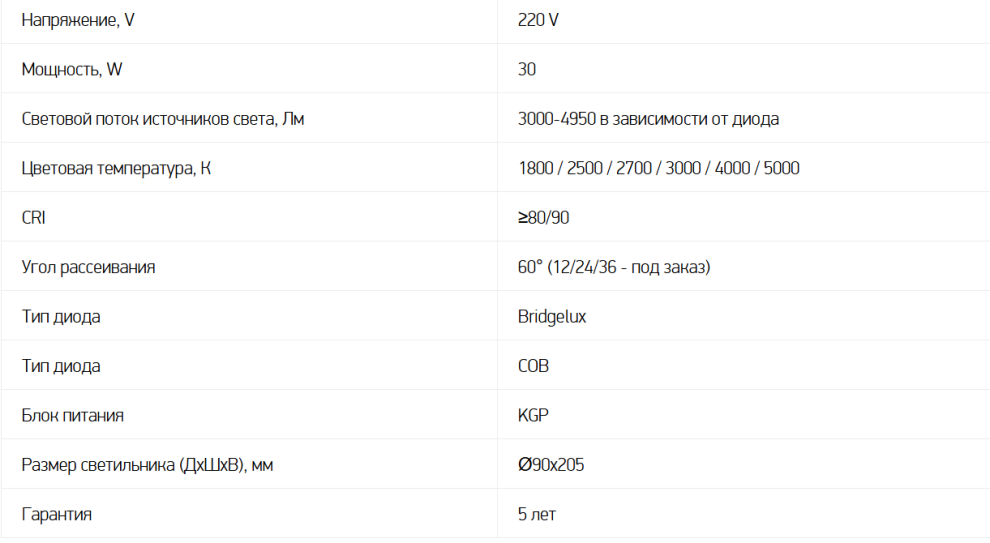990x543 pixels.
Task: Select the ≥80/90 CRI value
Action: pyautogui.click(x=544, y=218)
